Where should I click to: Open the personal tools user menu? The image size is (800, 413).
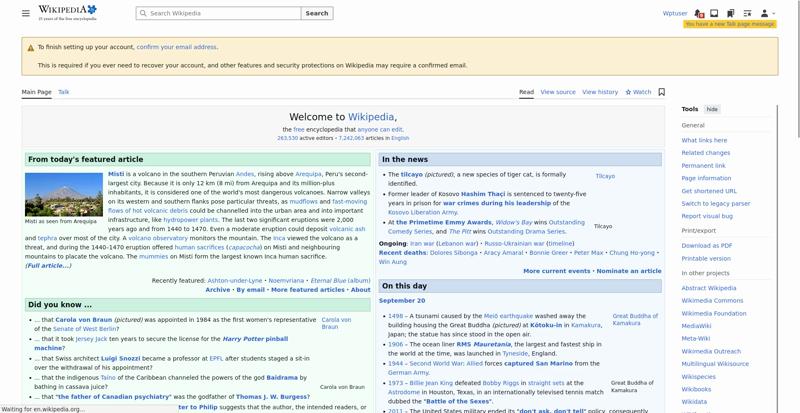tap(767, 13)
